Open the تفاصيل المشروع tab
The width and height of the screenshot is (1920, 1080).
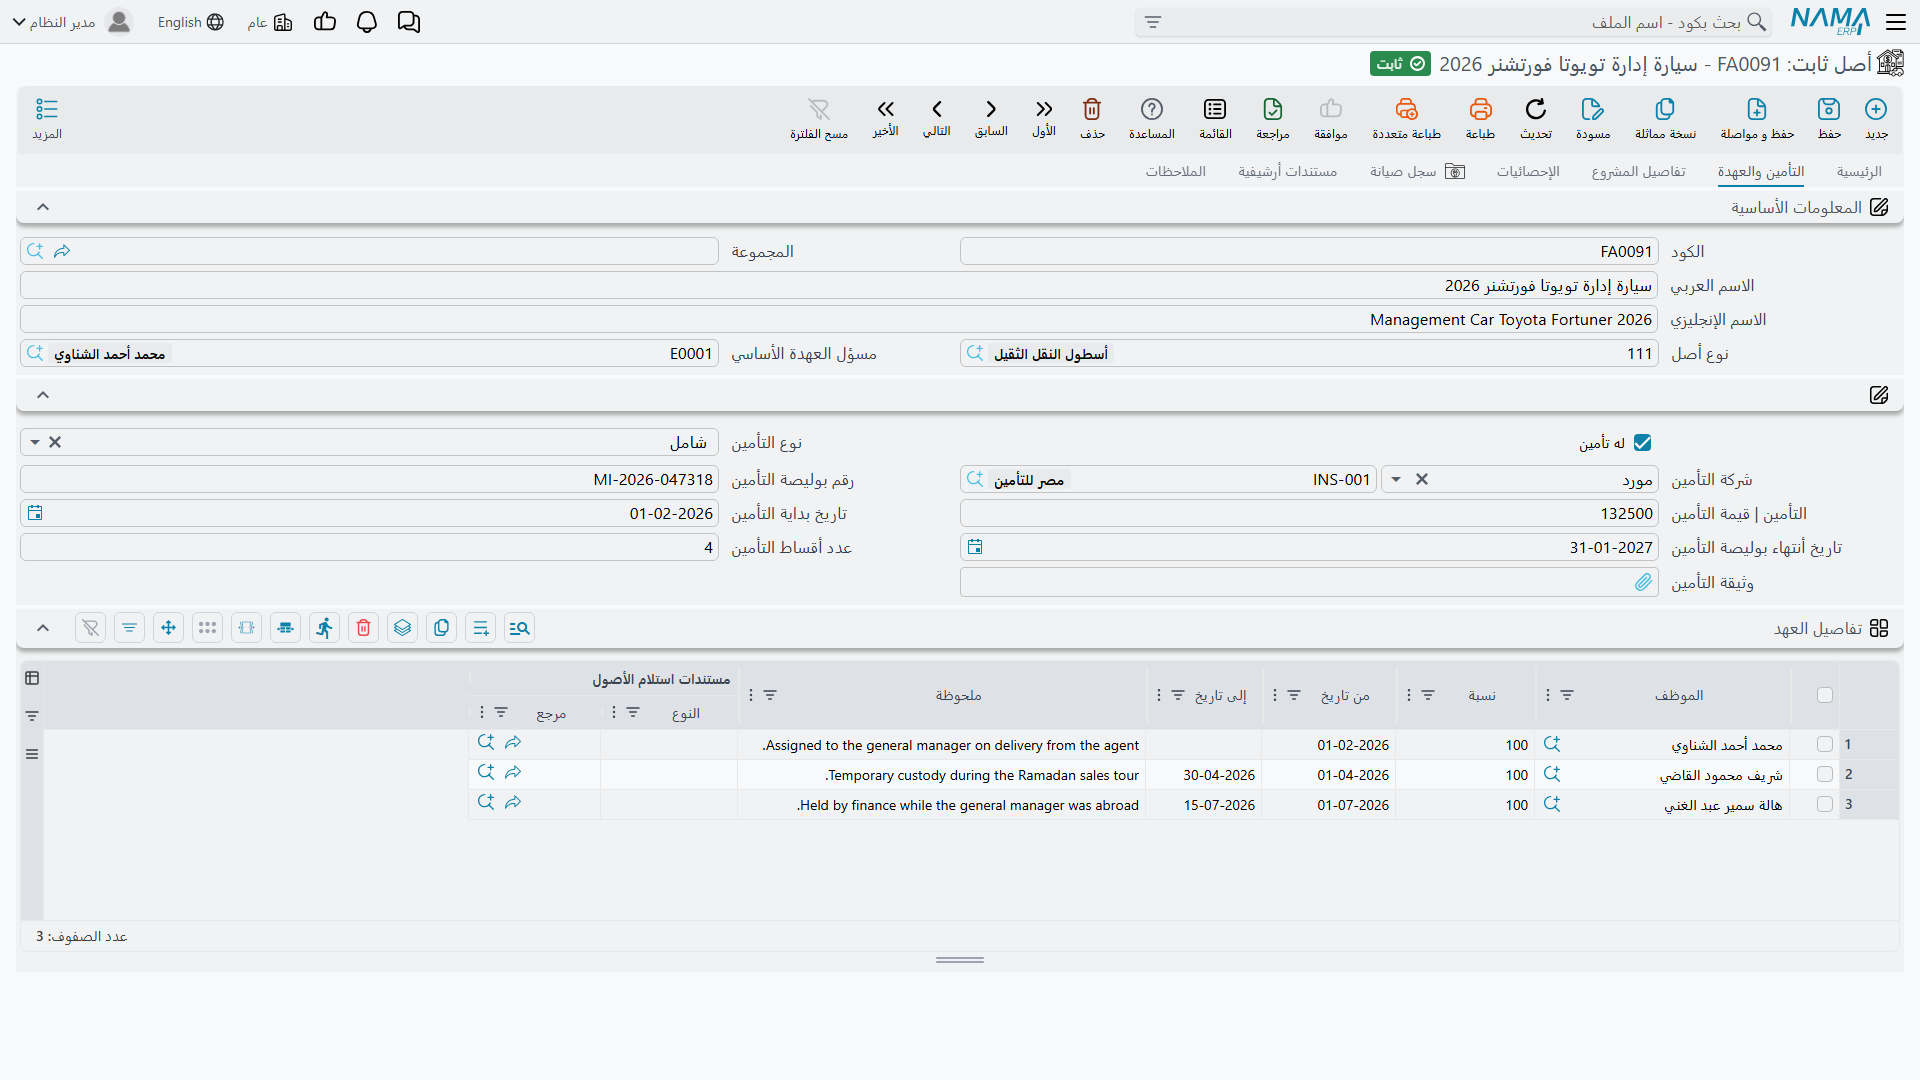(x=1638, y=172)
